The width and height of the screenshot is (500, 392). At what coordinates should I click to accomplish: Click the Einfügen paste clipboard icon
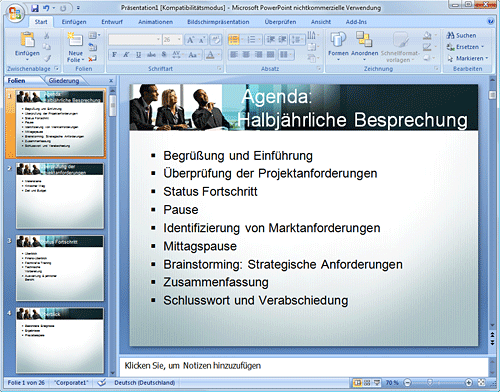(x=27, y=40)
